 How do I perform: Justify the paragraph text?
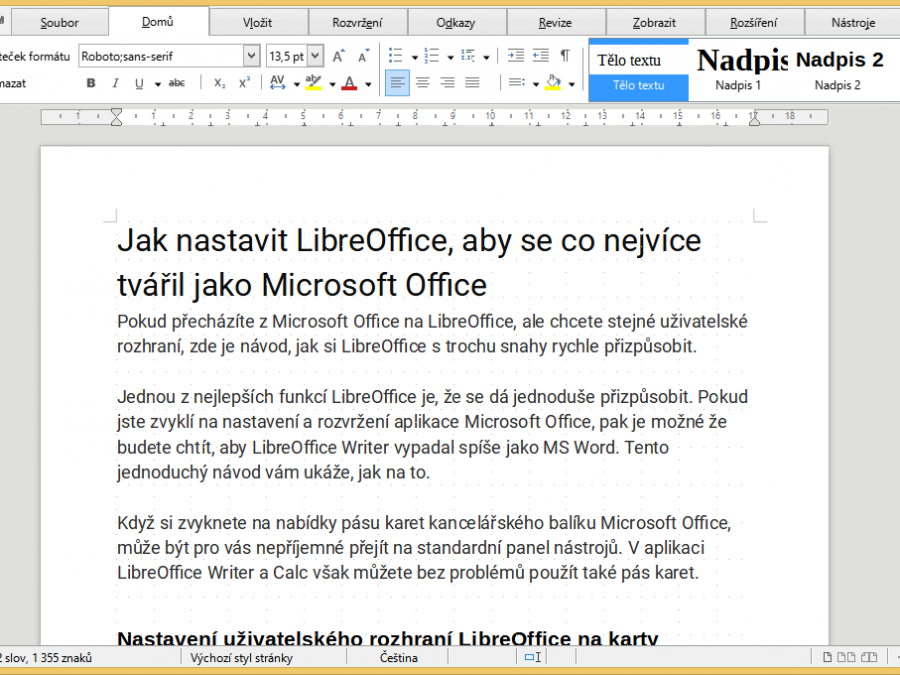(x=472, y=83)
